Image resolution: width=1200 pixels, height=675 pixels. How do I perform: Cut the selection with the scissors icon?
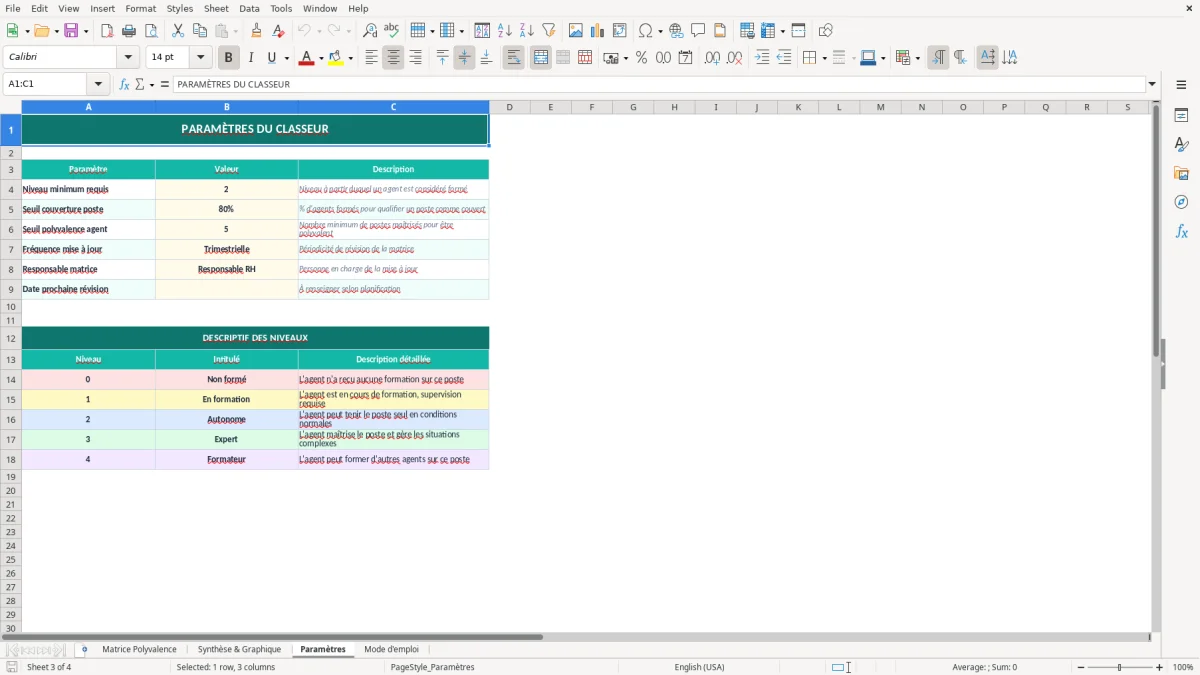178,31
